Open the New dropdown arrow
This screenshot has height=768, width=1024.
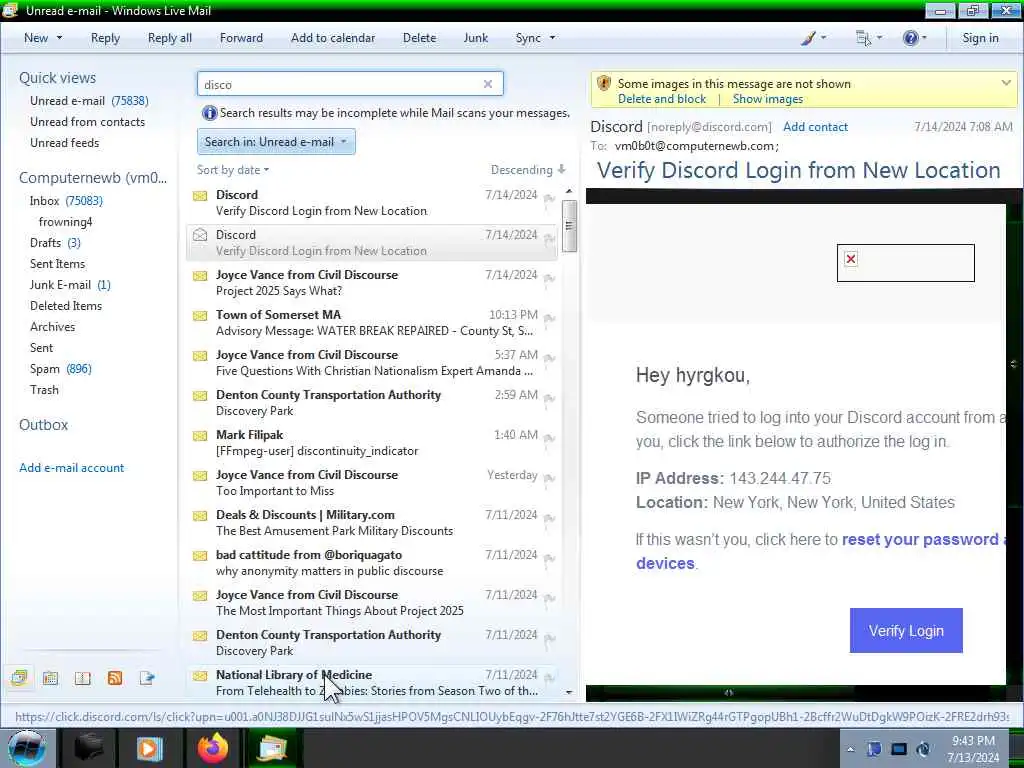(x=59, y=38)
